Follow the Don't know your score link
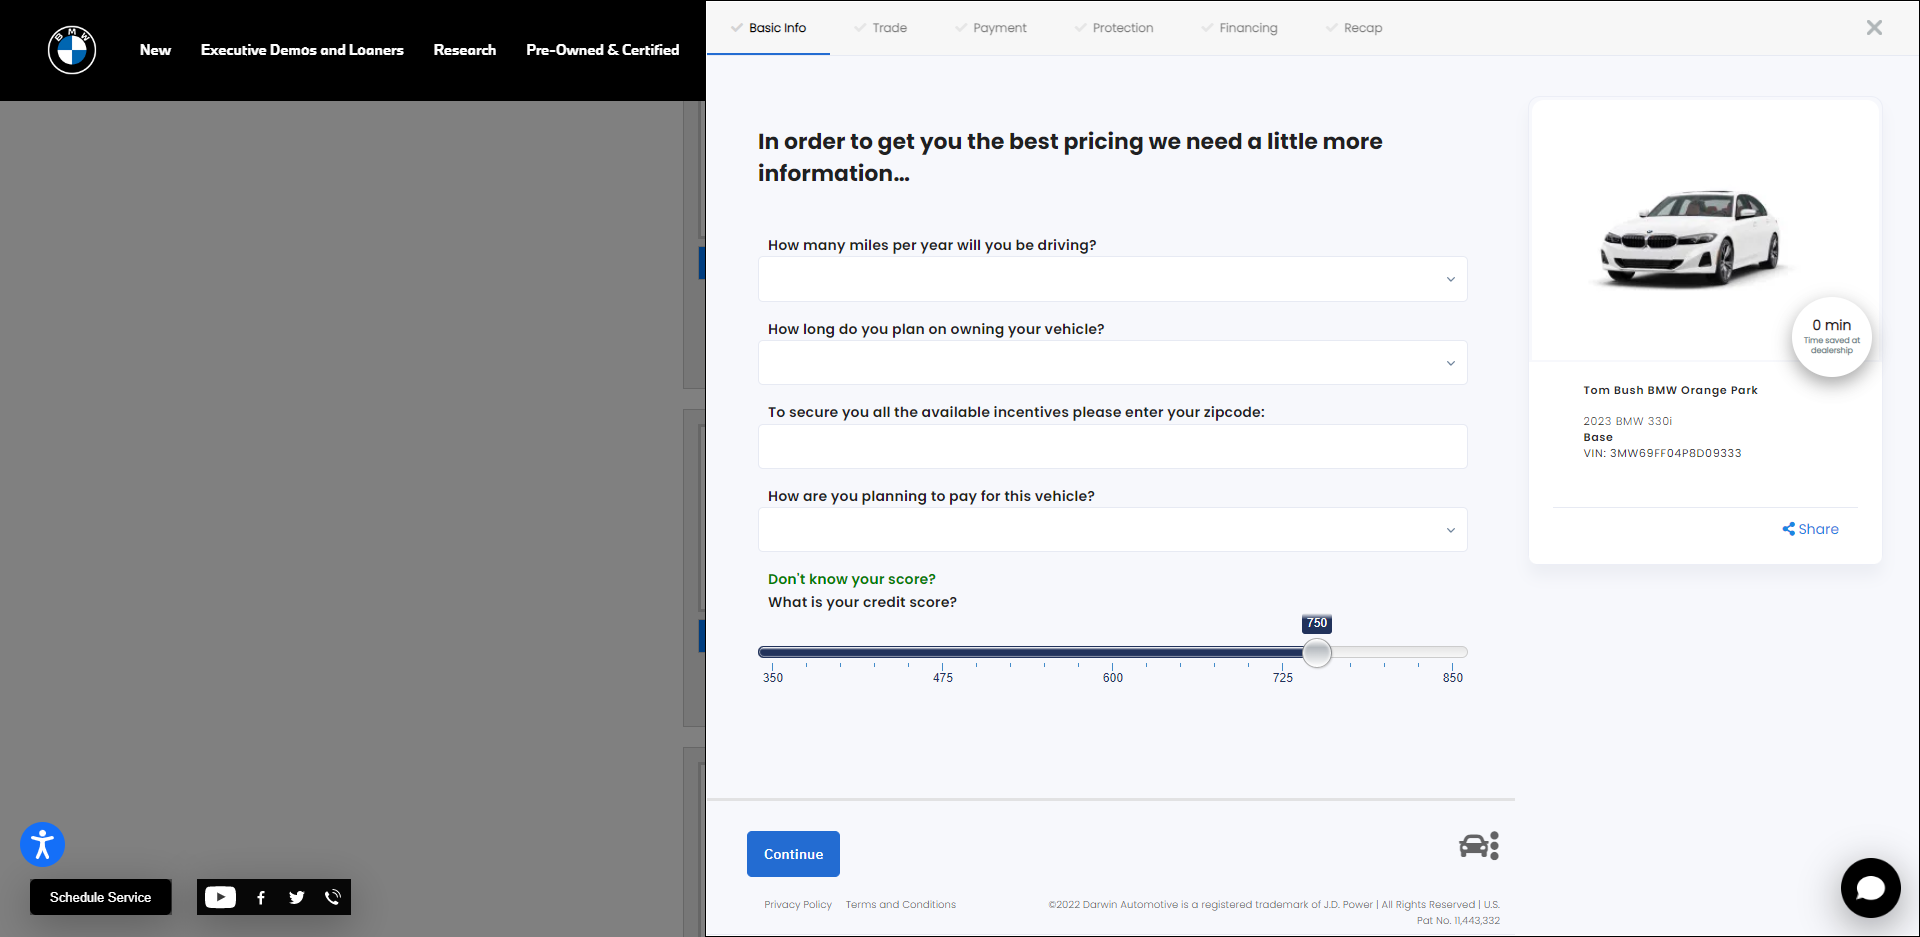The height and width of the screenshot is (937, 1920). 851,579
